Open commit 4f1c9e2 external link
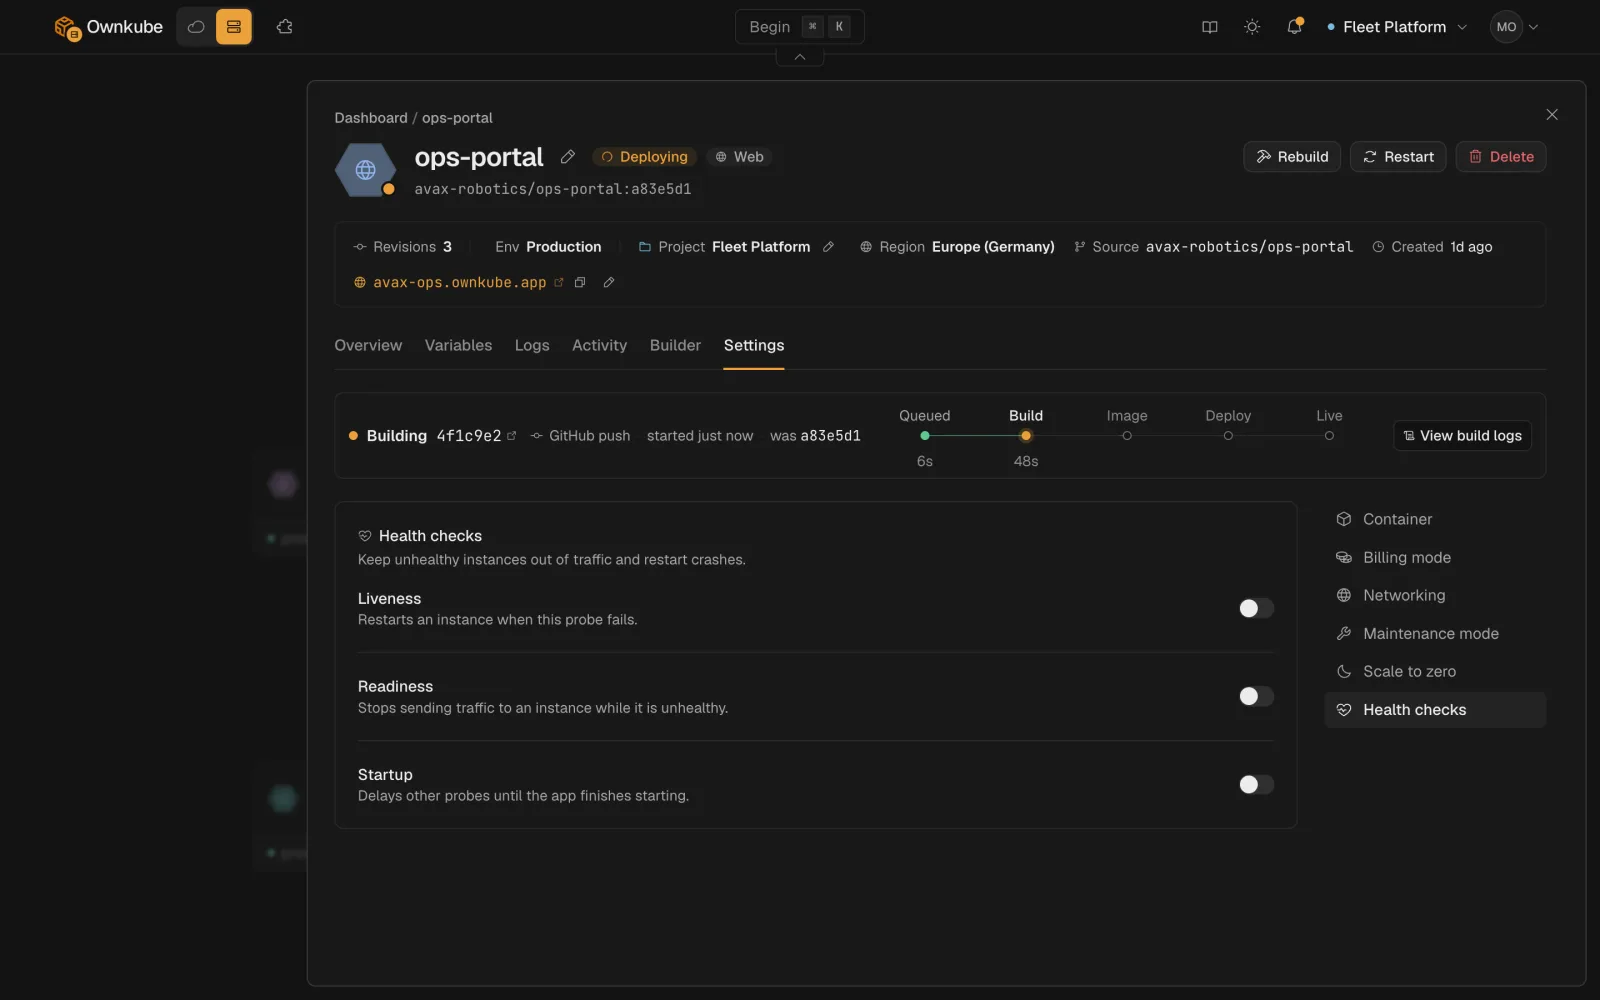 click(512, 436)
